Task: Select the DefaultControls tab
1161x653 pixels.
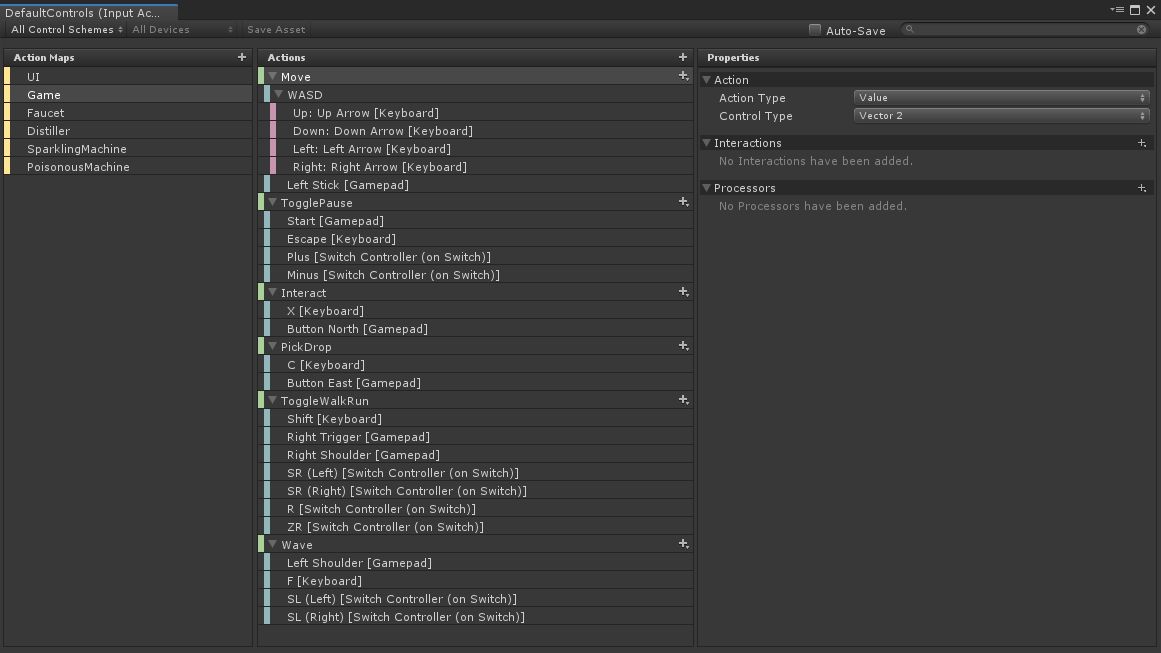Action: (89, 13)
